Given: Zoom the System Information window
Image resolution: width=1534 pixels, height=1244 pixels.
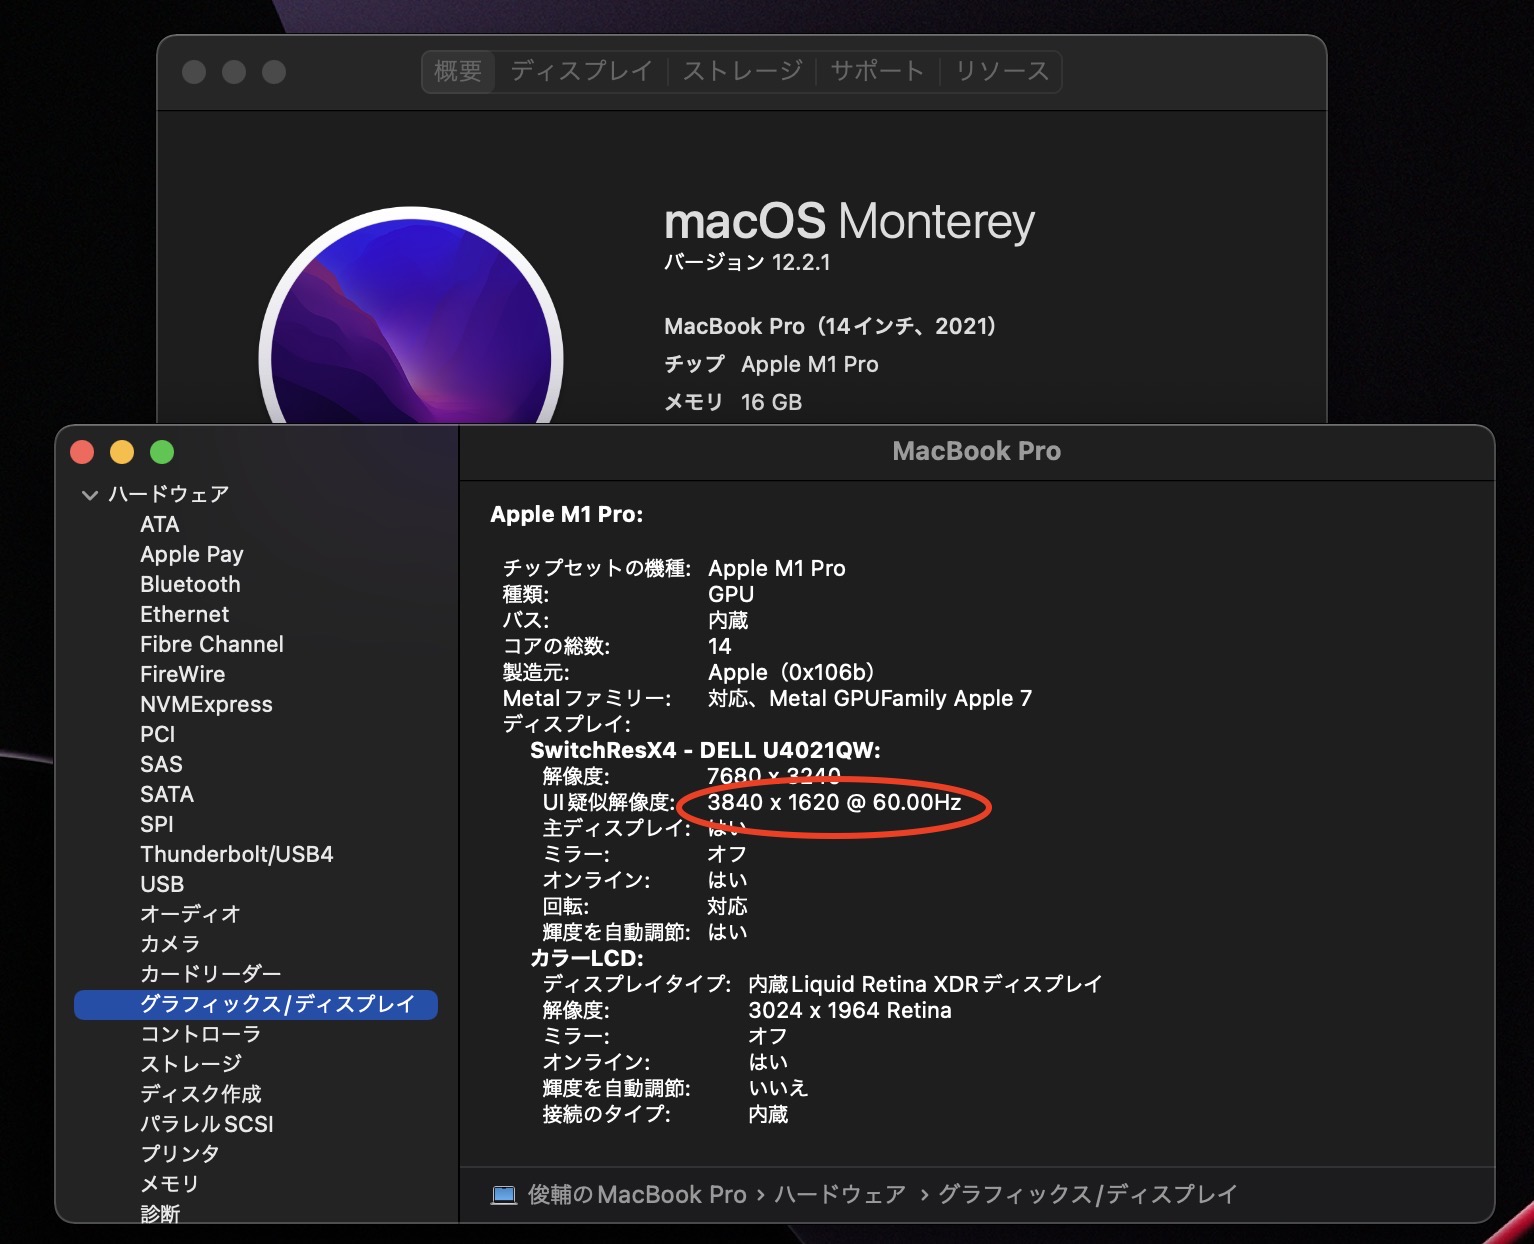Looking at the screenshot, I should [162, 452].
